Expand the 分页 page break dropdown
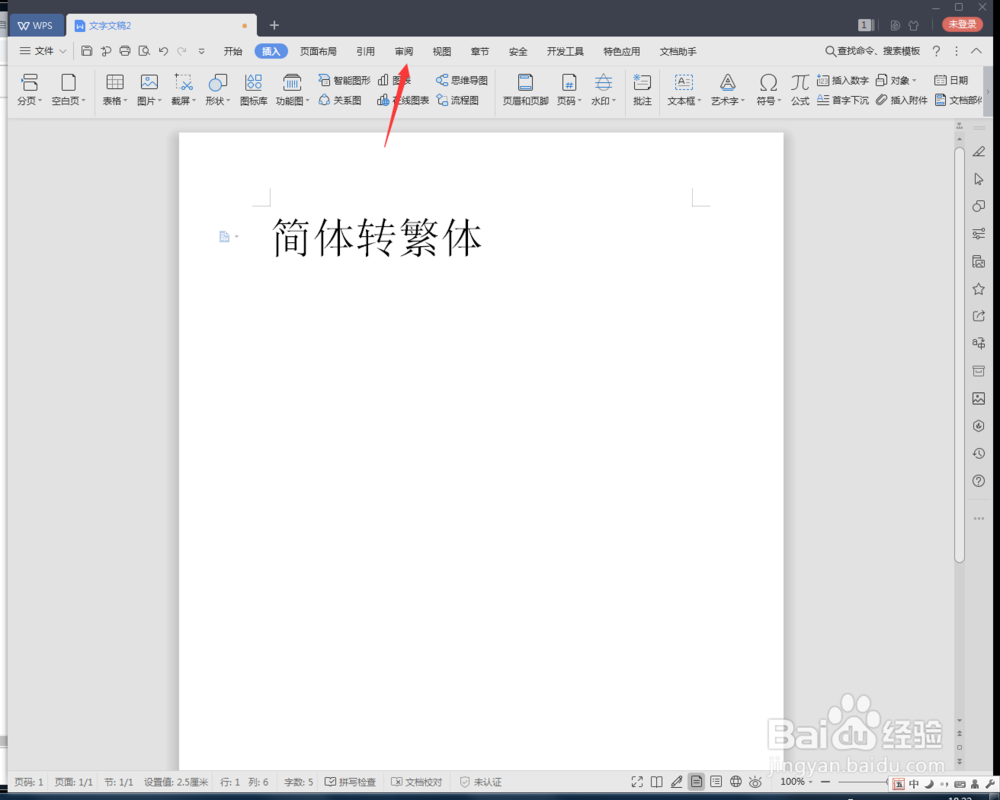Image resolution: width=1000 pixels, height=800 pixels. click(40, 101)
